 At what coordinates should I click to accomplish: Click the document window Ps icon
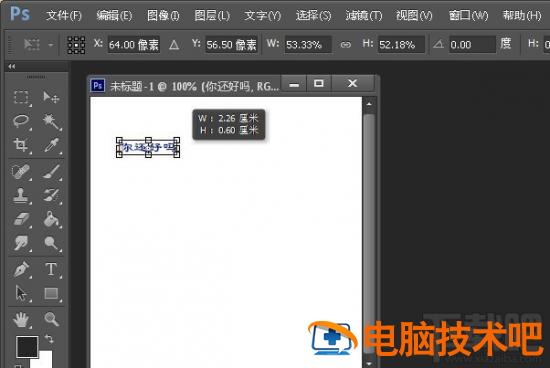98,85
